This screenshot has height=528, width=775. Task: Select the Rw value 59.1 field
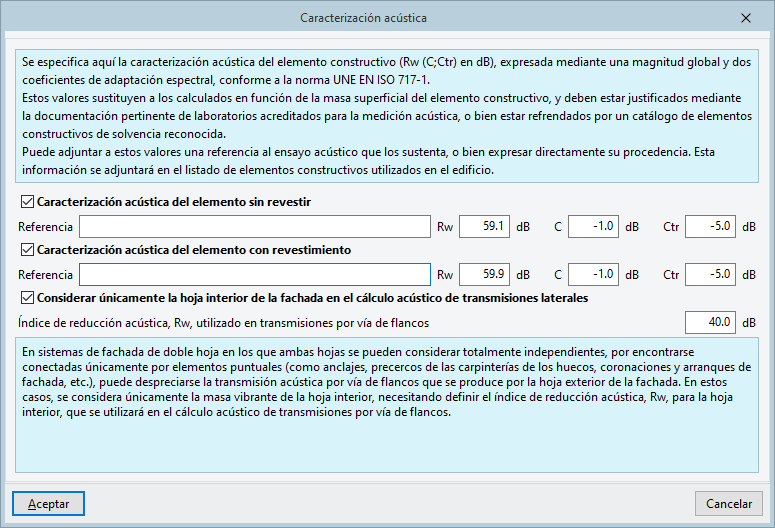(x=484, y=226)
